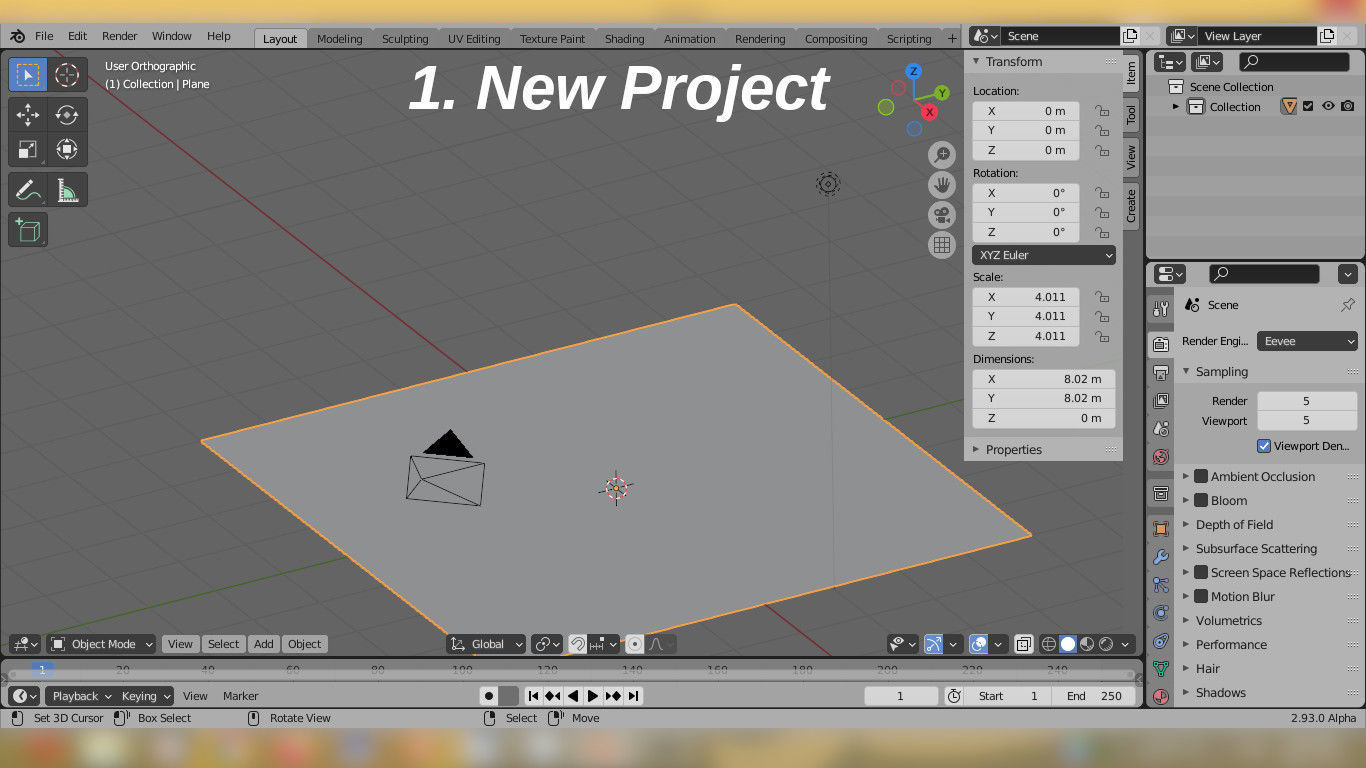The height and width of the screenshot is (768, 1366).
Task: Click the Blender logo menu icon
Action: point(17,36)
